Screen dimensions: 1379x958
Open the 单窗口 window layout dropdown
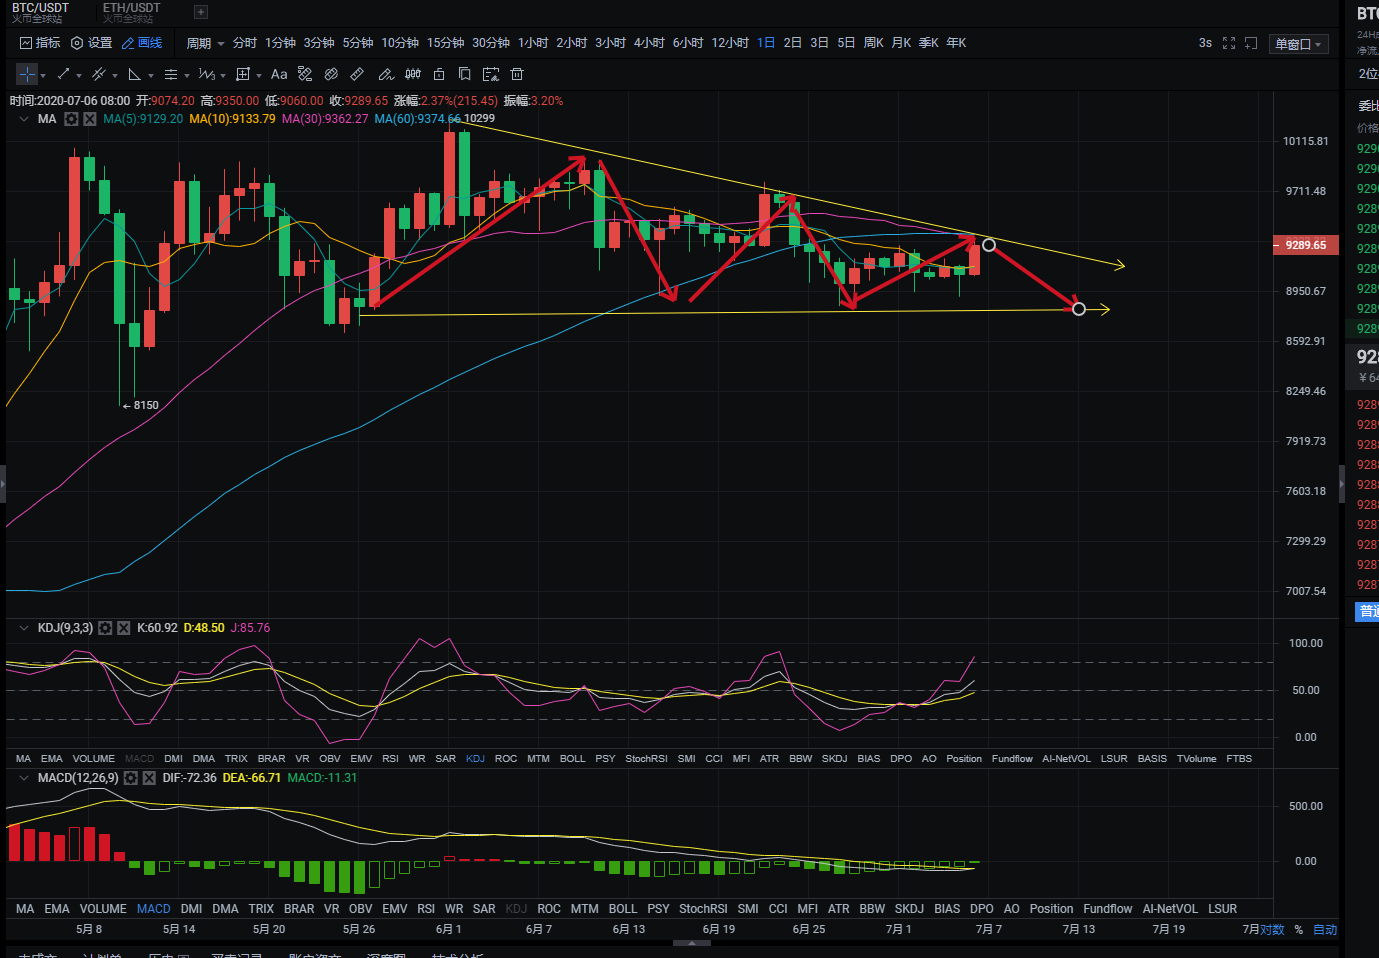[1297, 43]
